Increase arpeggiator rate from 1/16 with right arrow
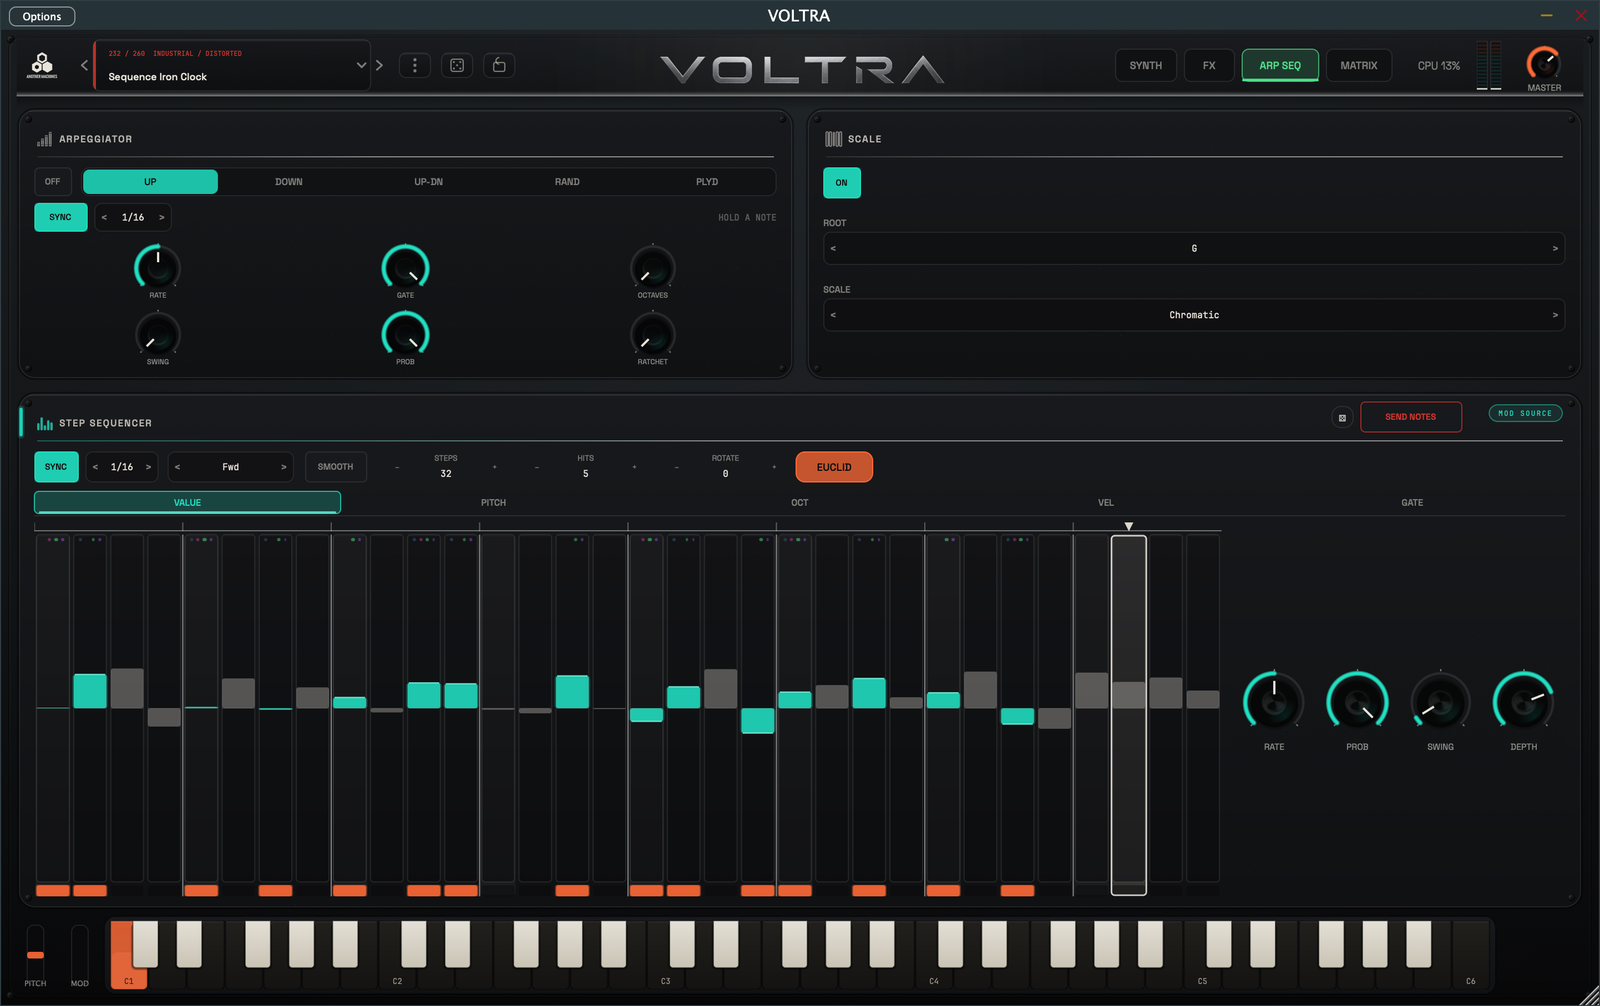This screenshot has height=1006, width=1600. (161, 217)
